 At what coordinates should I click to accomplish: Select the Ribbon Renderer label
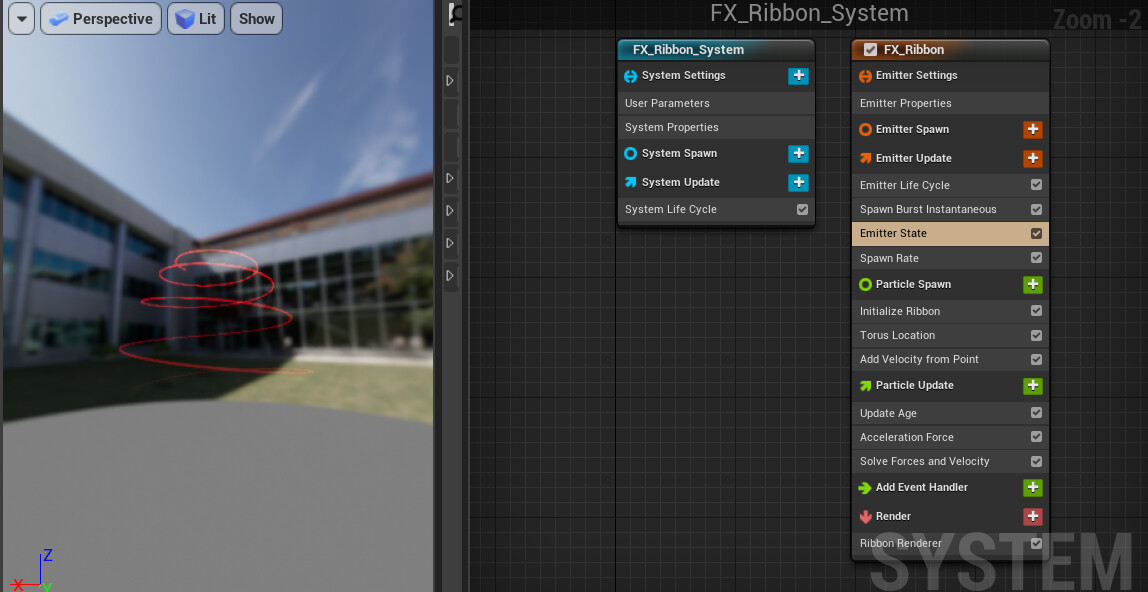(901, 543)
